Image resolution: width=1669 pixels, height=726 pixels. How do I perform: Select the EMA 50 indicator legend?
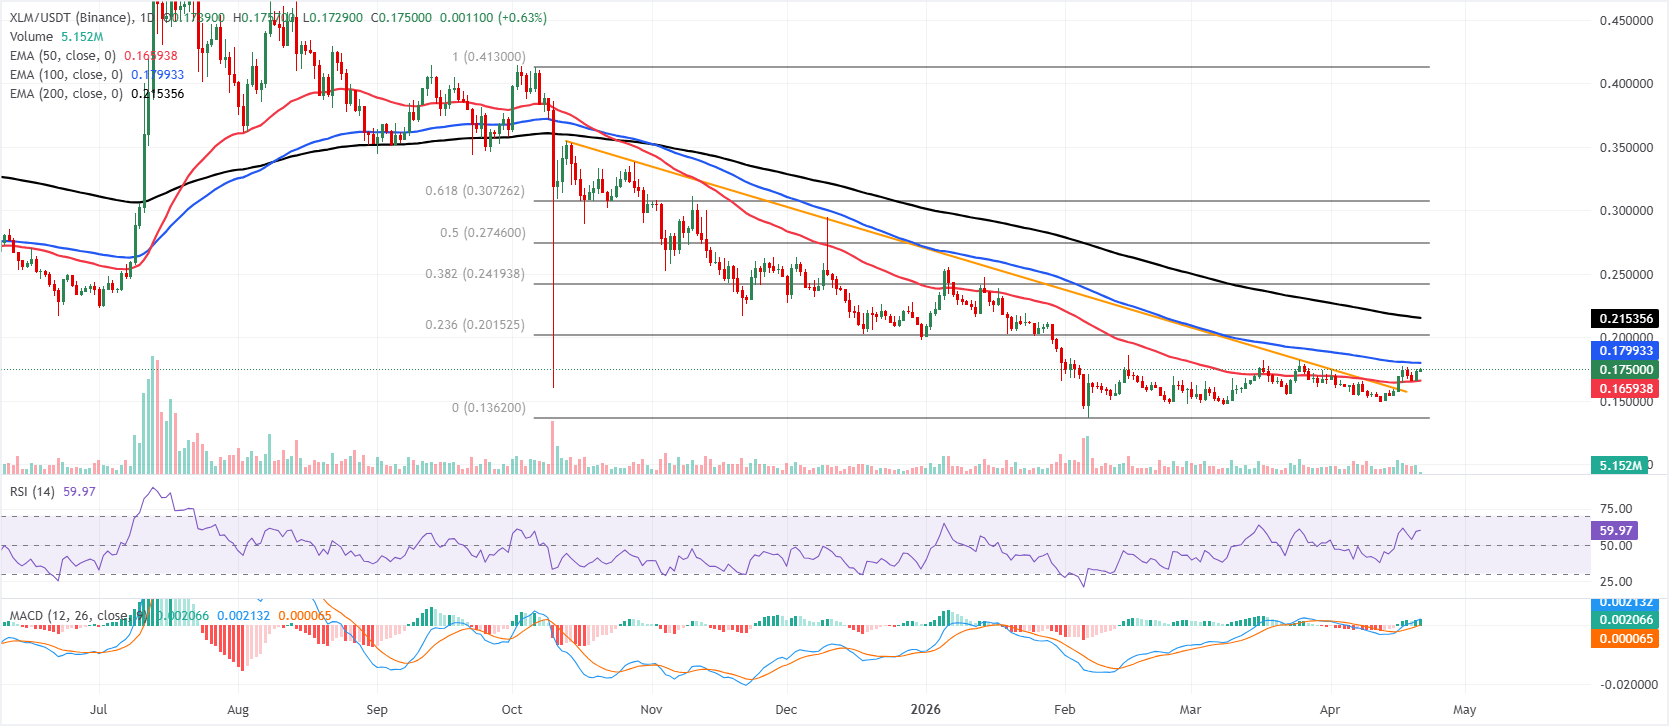tap(62, 56)
